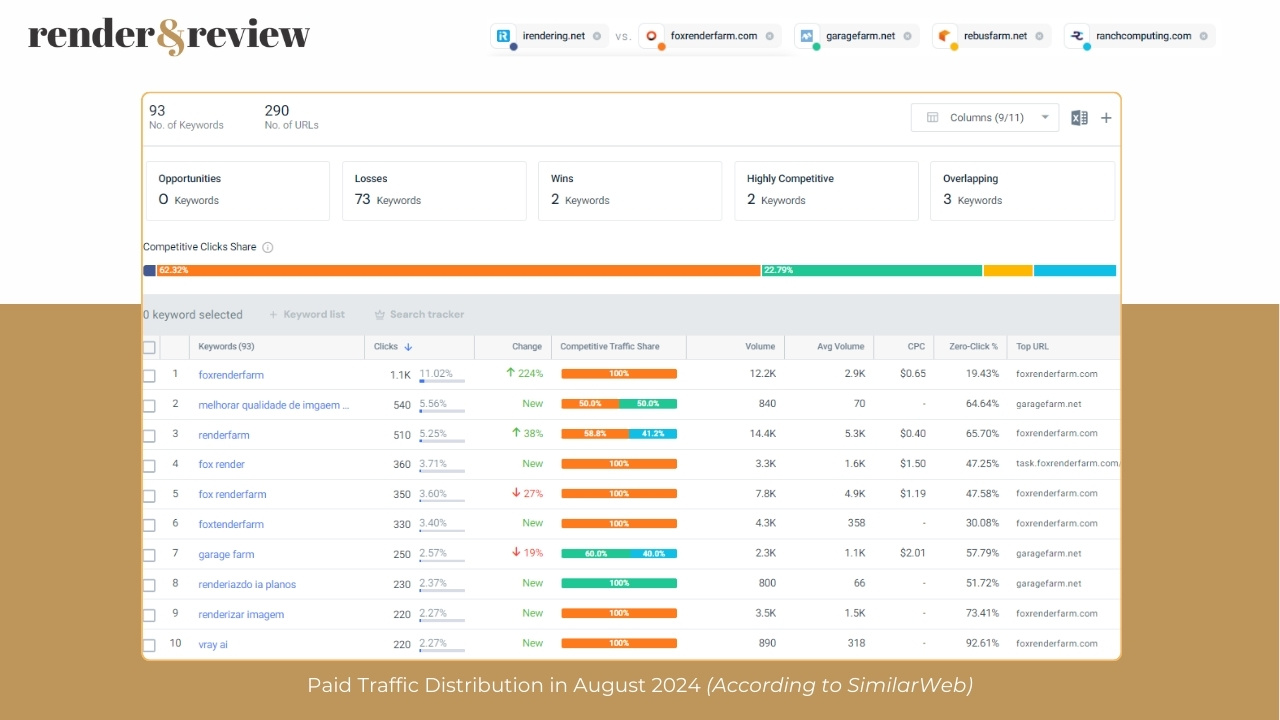
Task: Check the foxtenderfarm row checkbox
Action: coord(149,524)
